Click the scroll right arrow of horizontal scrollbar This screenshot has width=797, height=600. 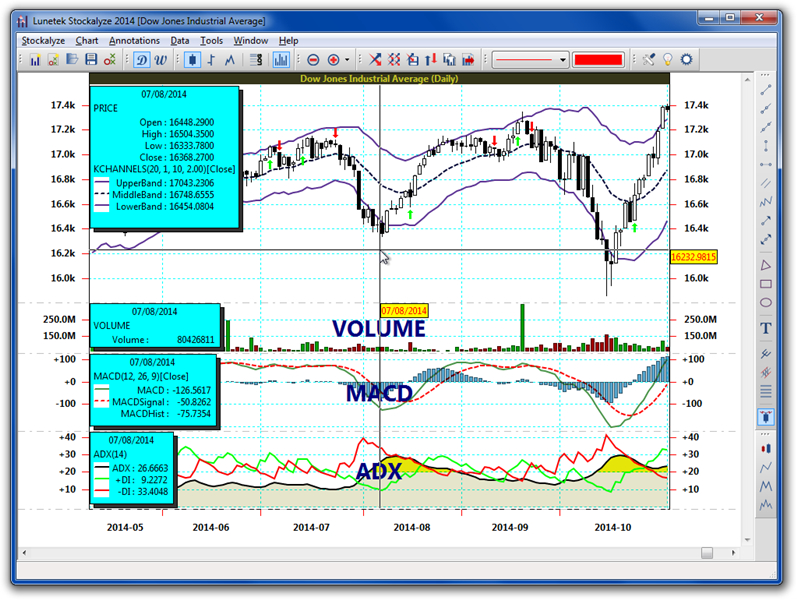(733, 552)
